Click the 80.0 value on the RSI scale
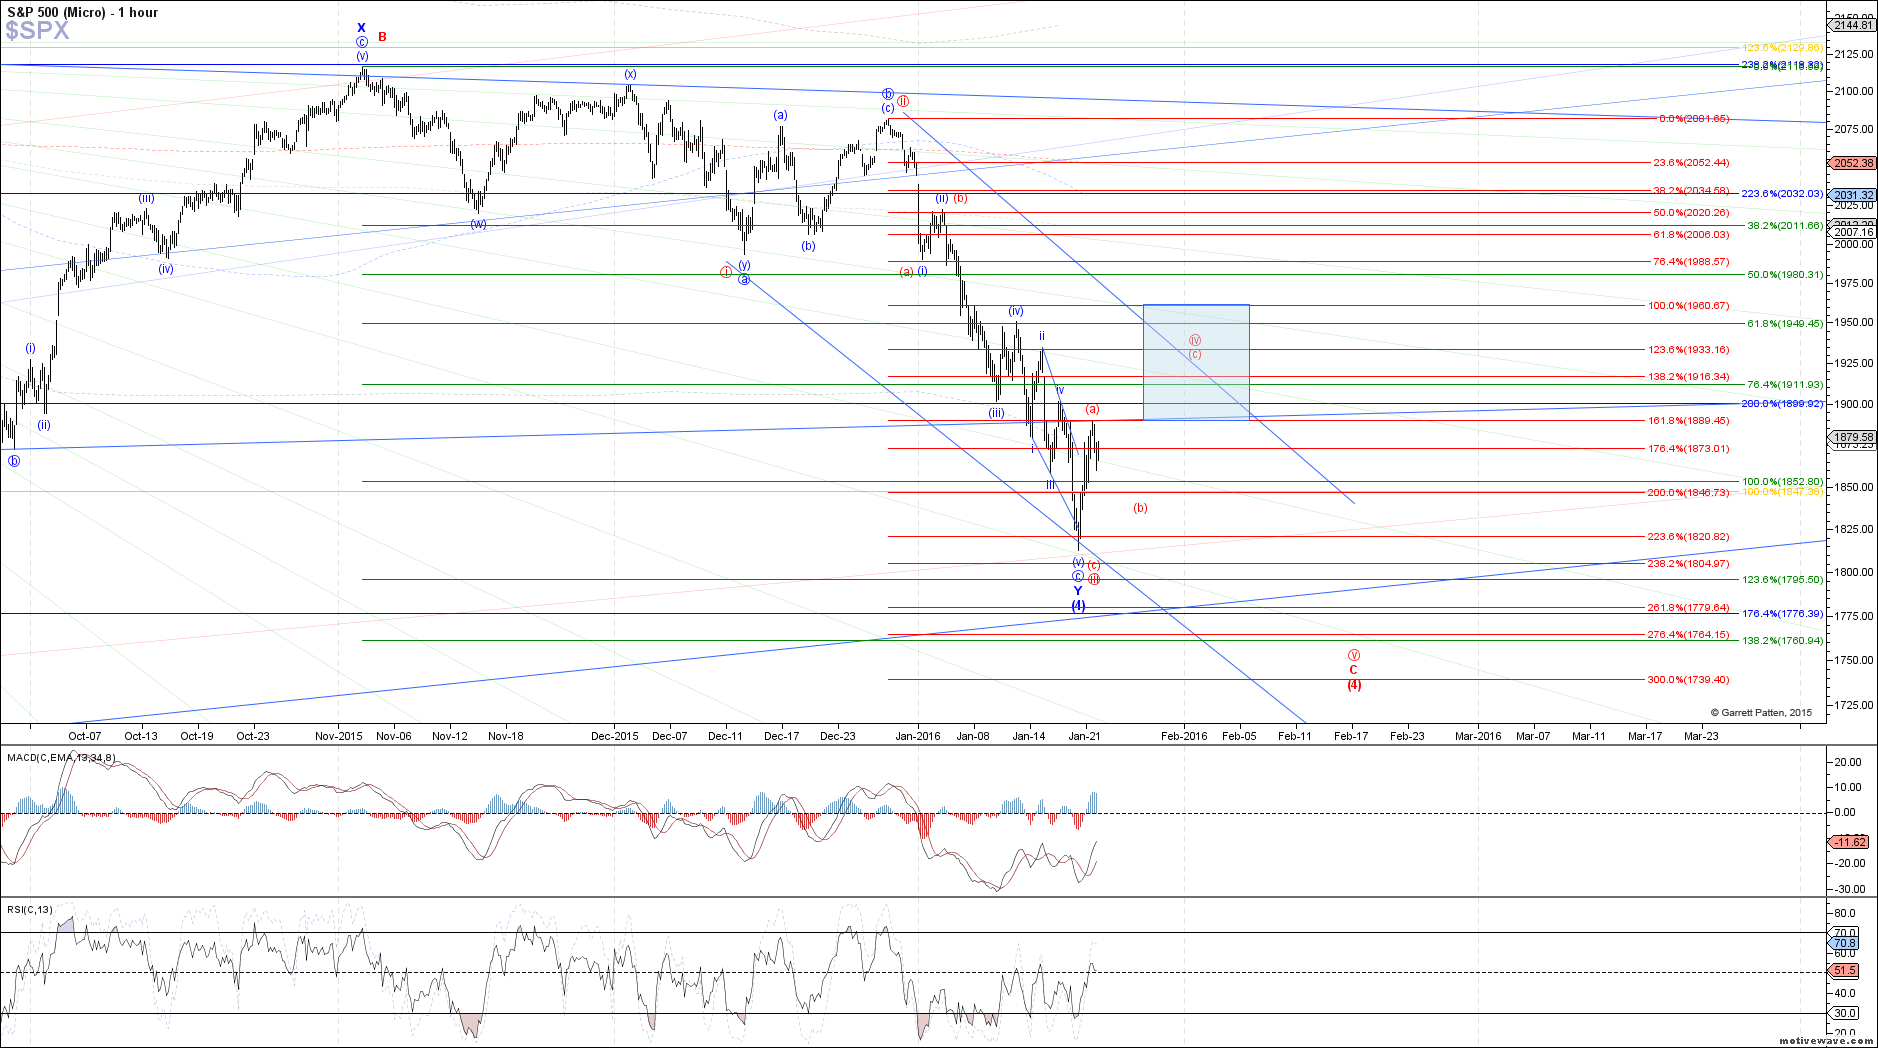The width and height of the screenshot is (1878, 1048). click(1846, 913)
